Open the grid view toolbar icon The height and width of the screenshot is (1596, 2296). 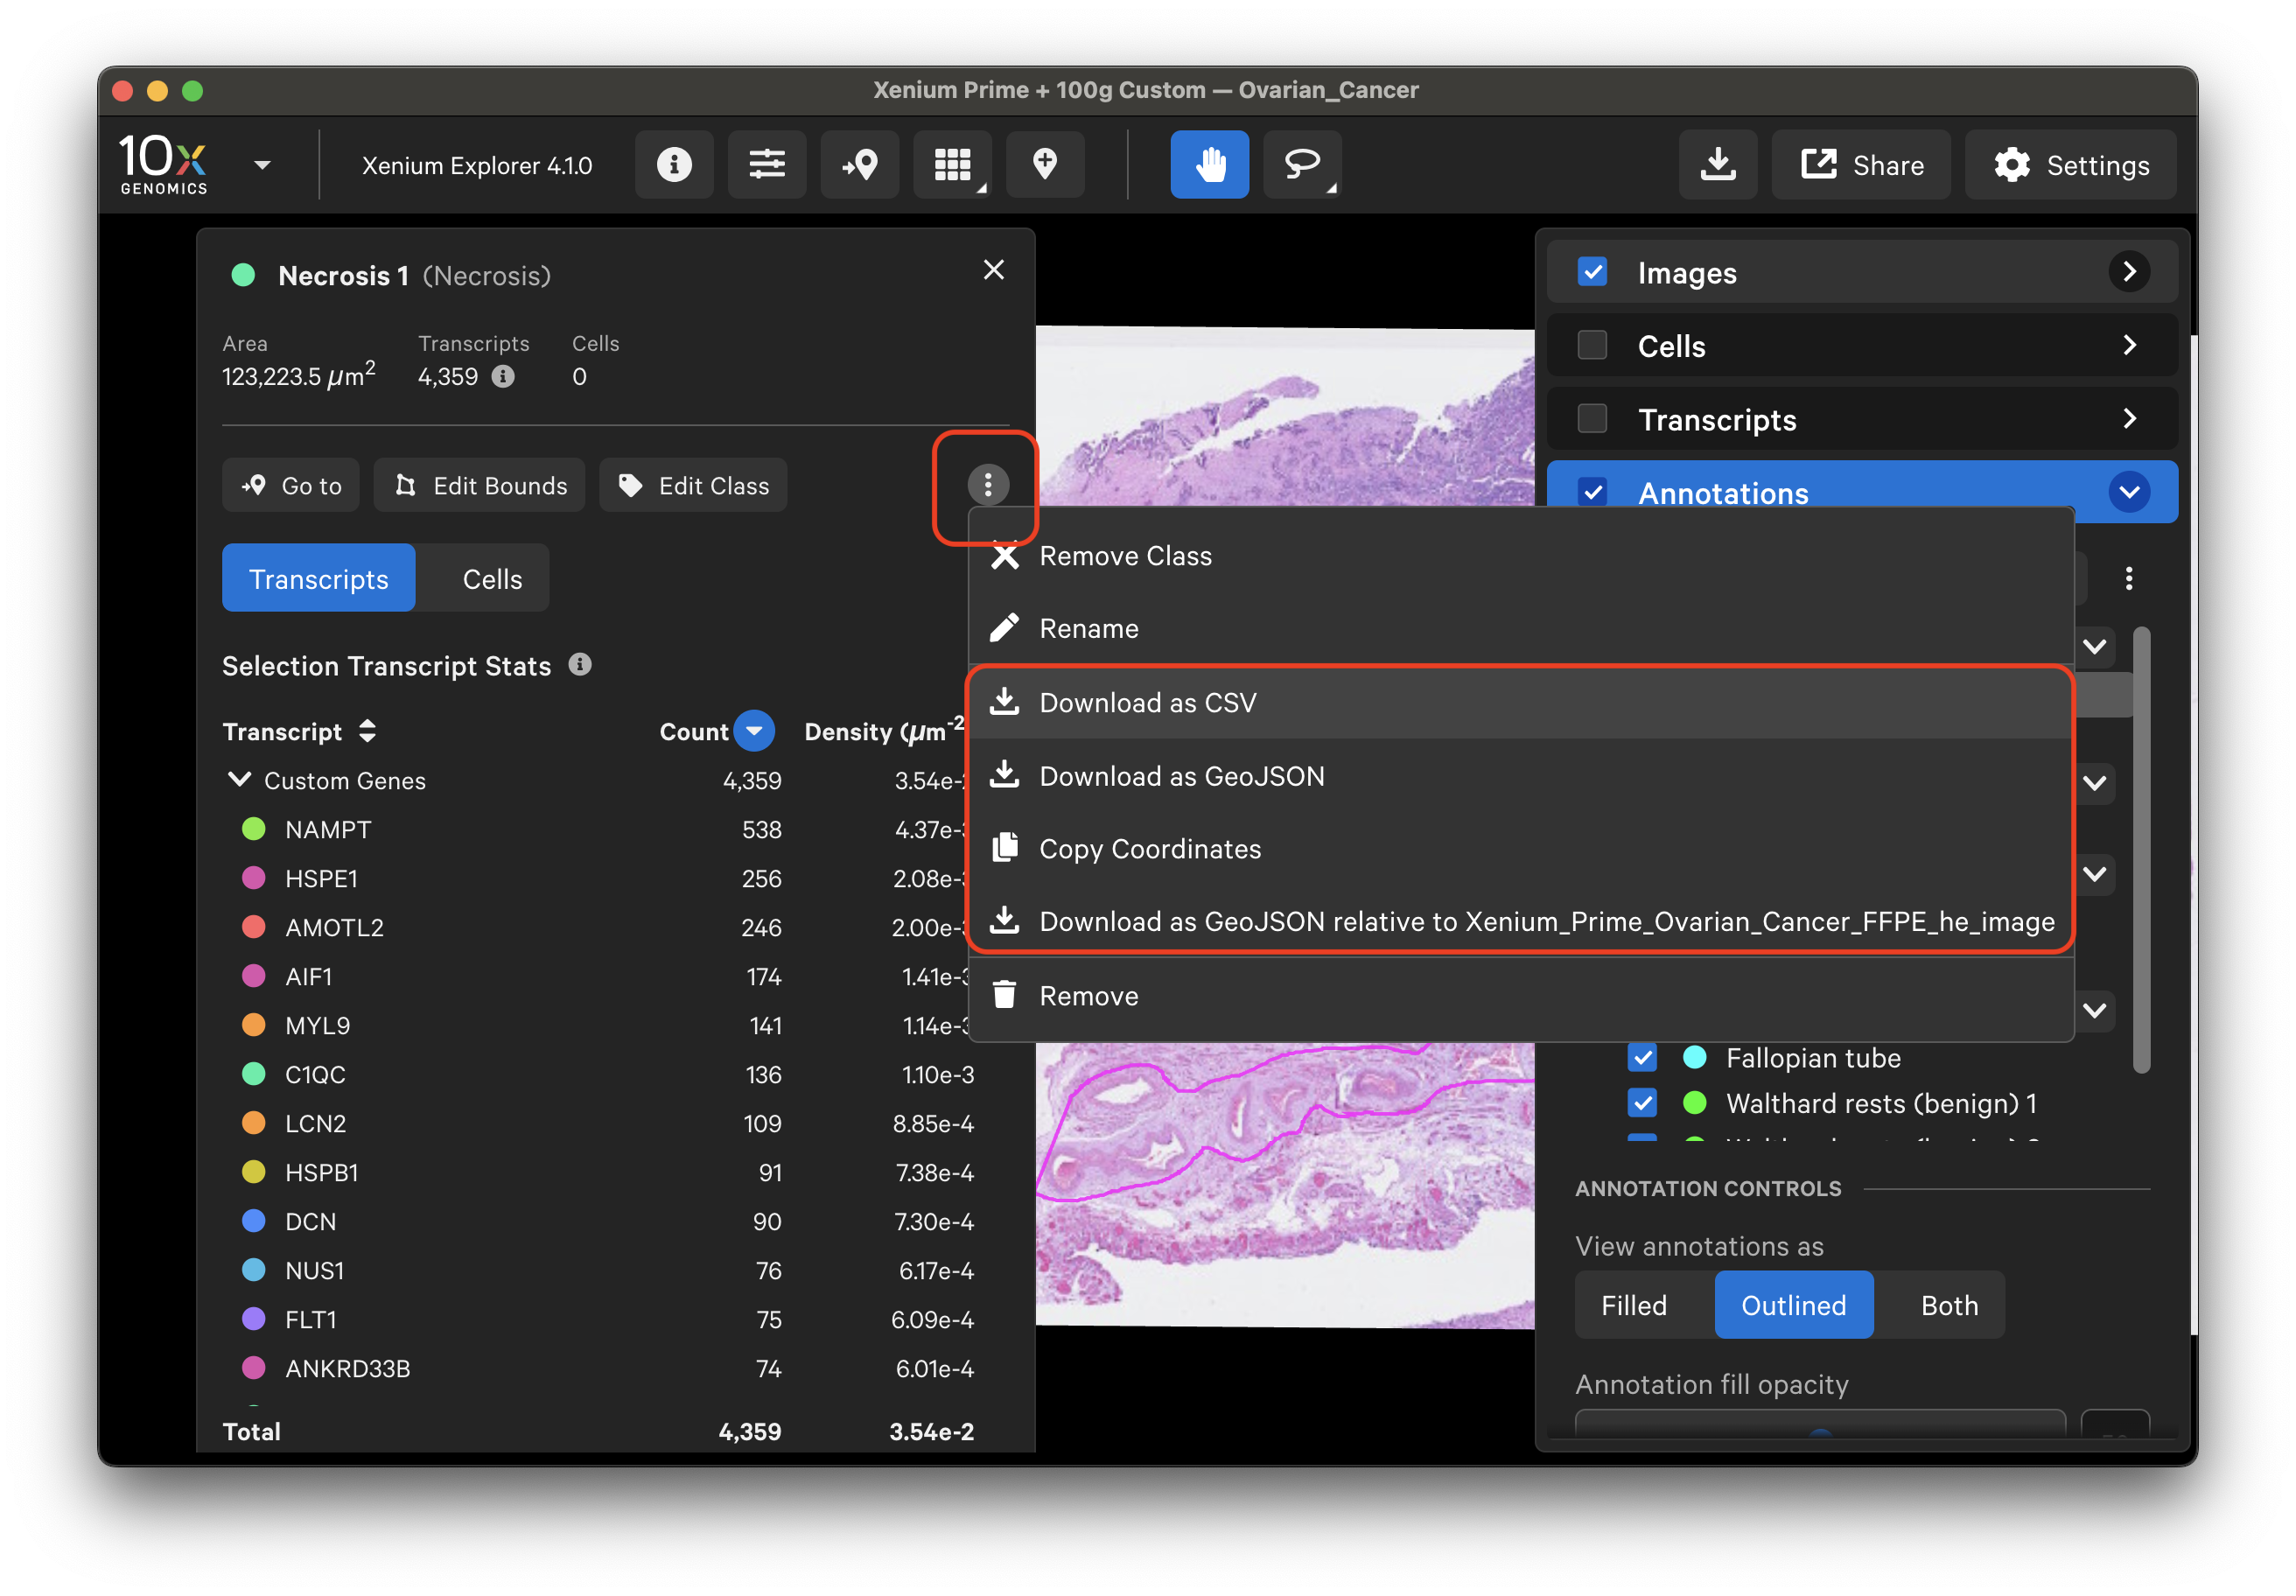click(x=952, y=165)
